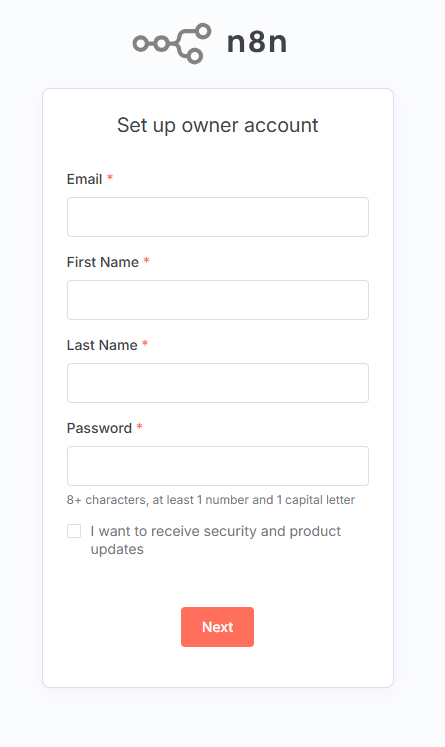Viewport: 445px width, 747px height.
Task: Click the n8n node-graph logo icon
Action: point(172,43)
